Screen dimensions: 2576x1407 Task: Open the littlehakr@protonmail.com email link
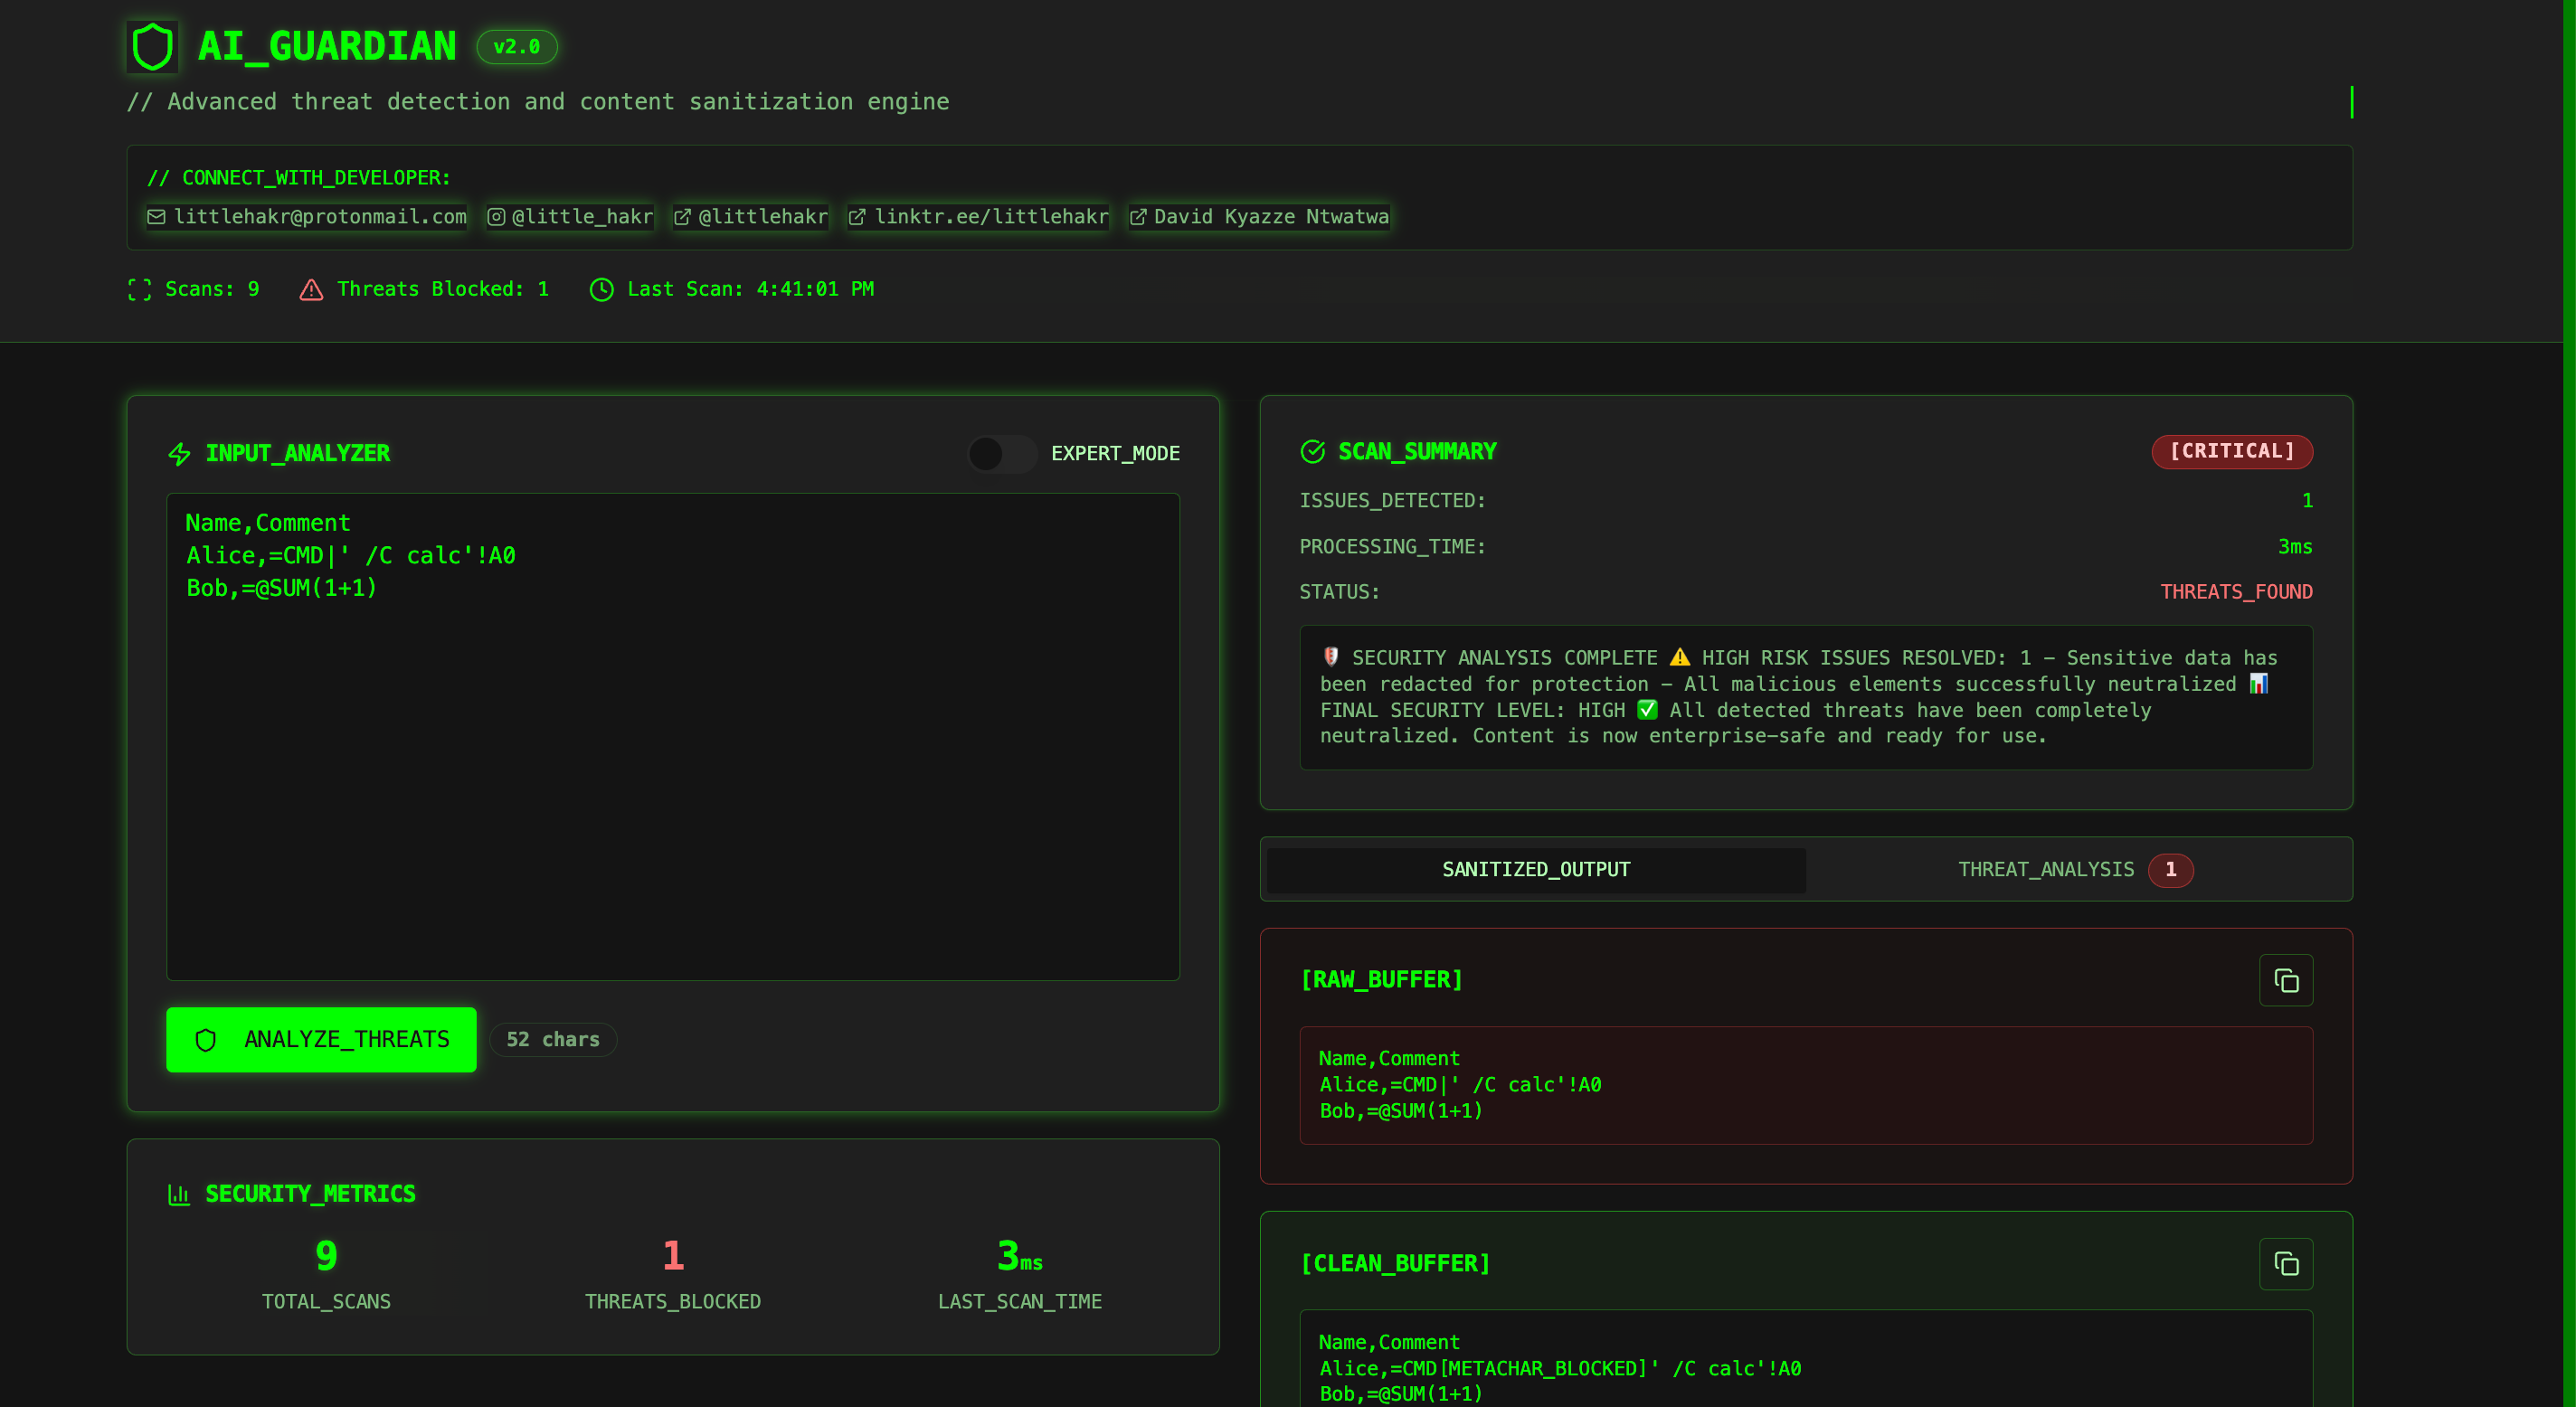click(x=307, y=217)
